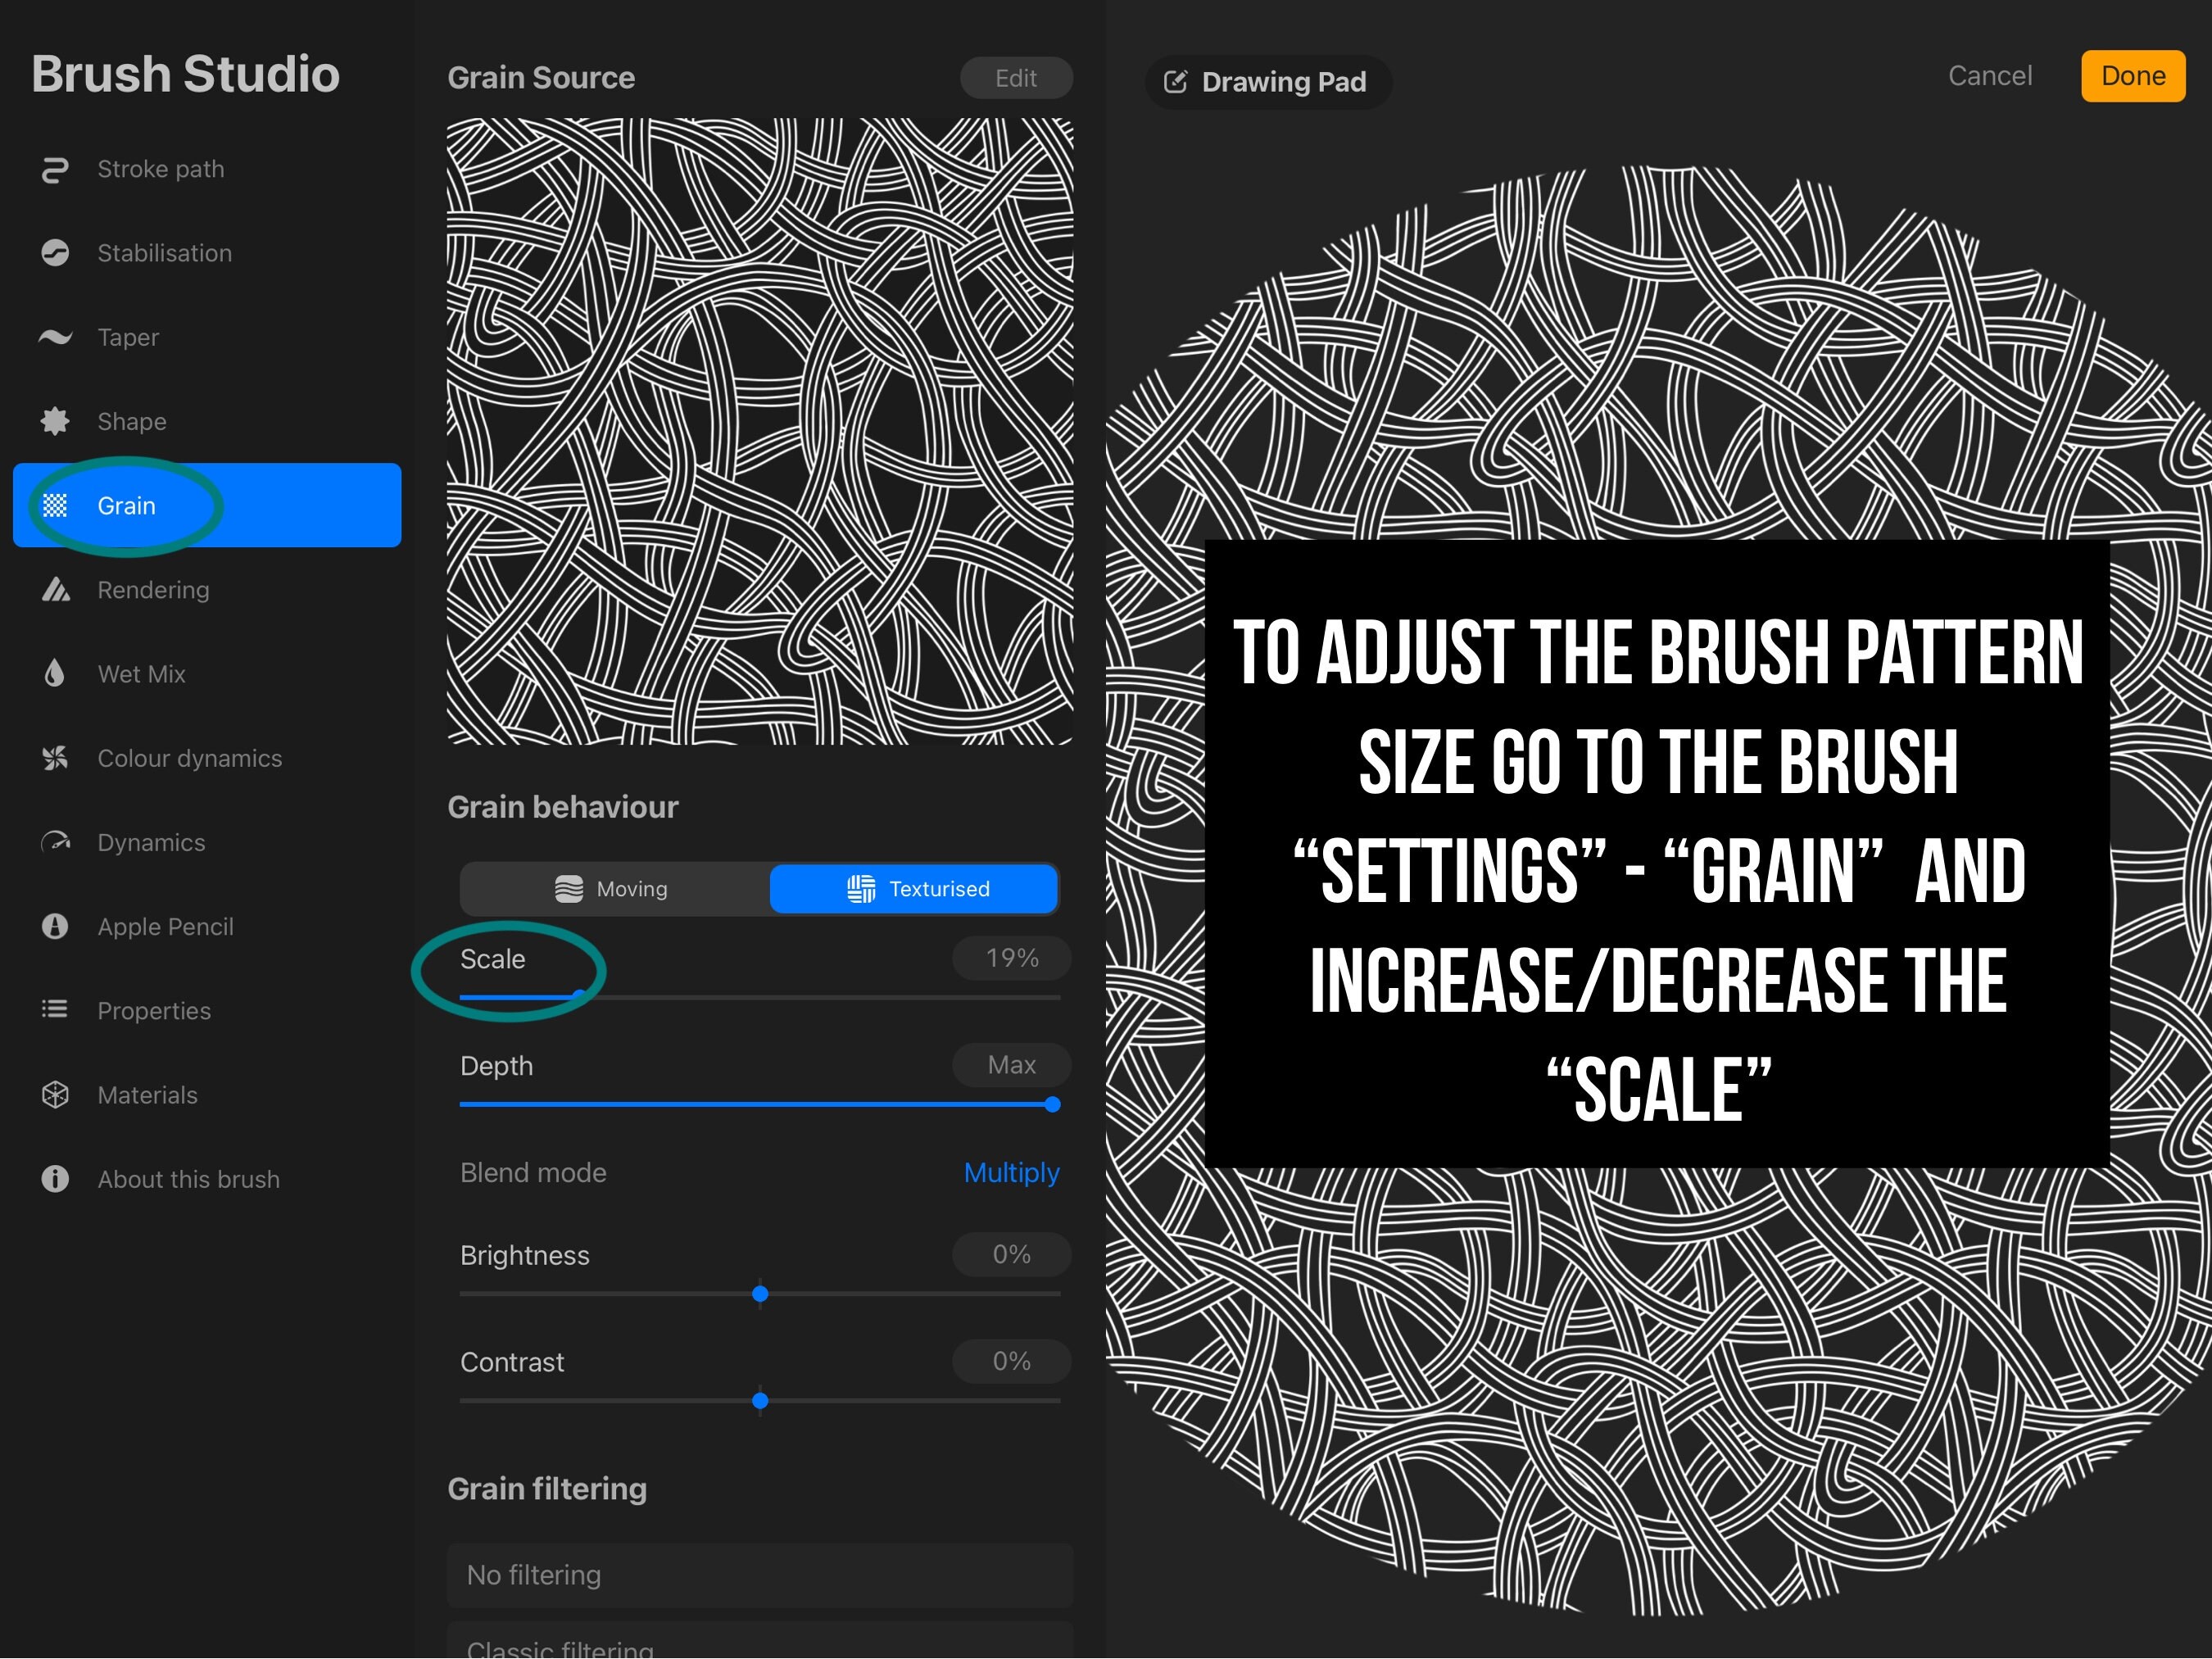Click the Scale 19% value field
The height and width of the screenshot is (1659, 2212).
click(x=1012, y=958)
